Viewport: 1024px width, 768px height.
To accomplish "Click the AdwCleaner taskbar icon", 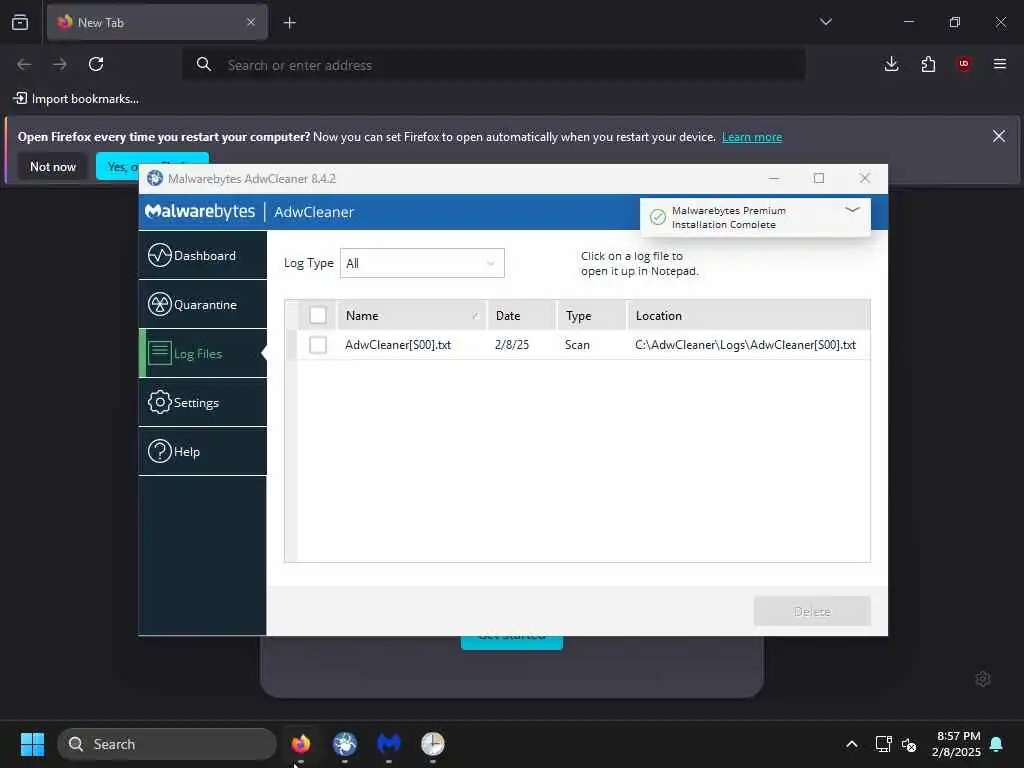I will [x=345, y=744].
